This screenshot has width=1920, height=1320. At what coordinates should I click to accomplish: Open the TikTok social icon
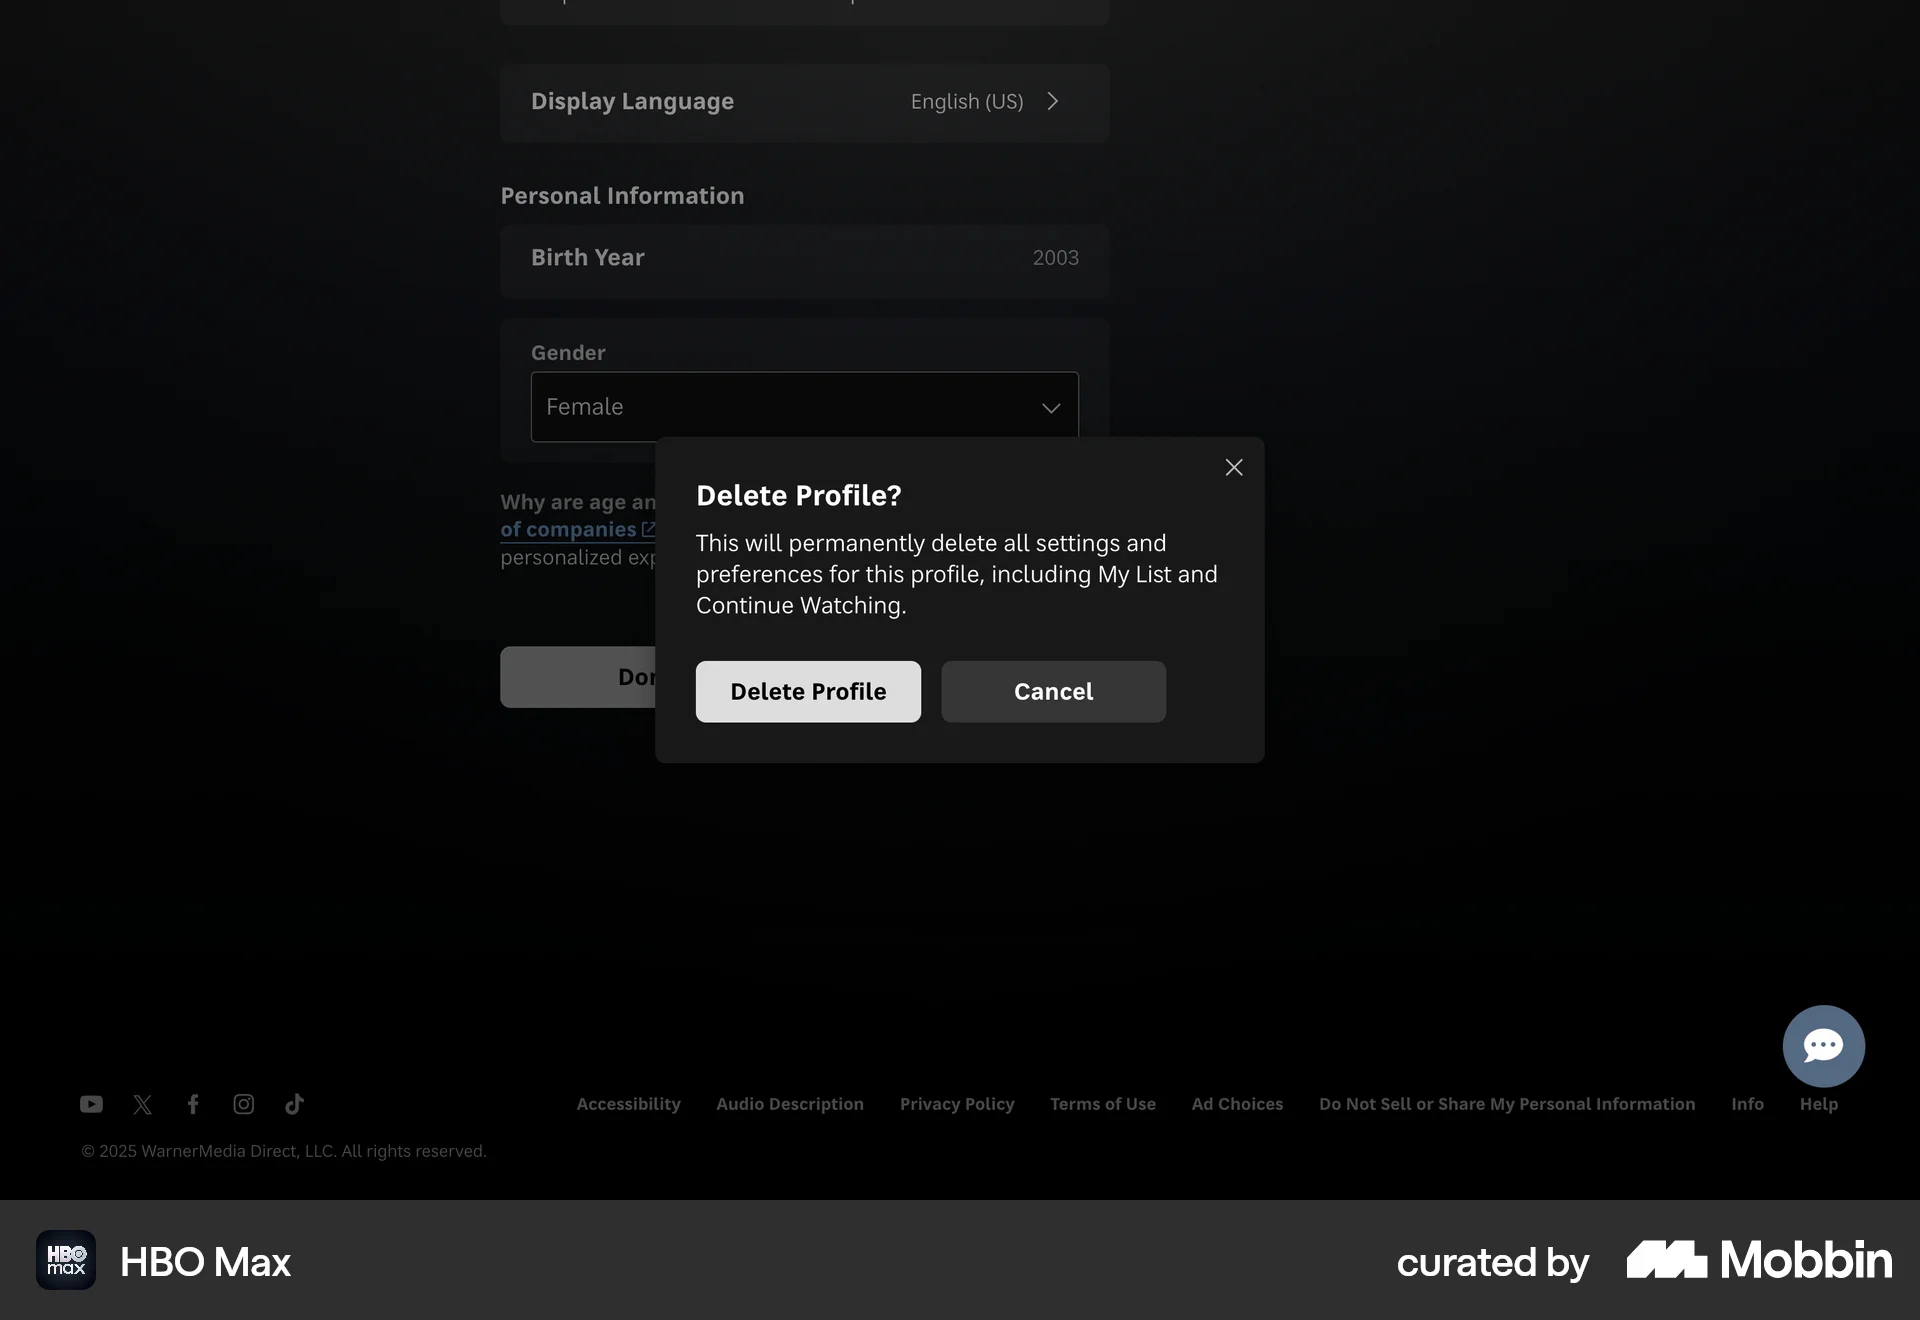point(294,1104)
